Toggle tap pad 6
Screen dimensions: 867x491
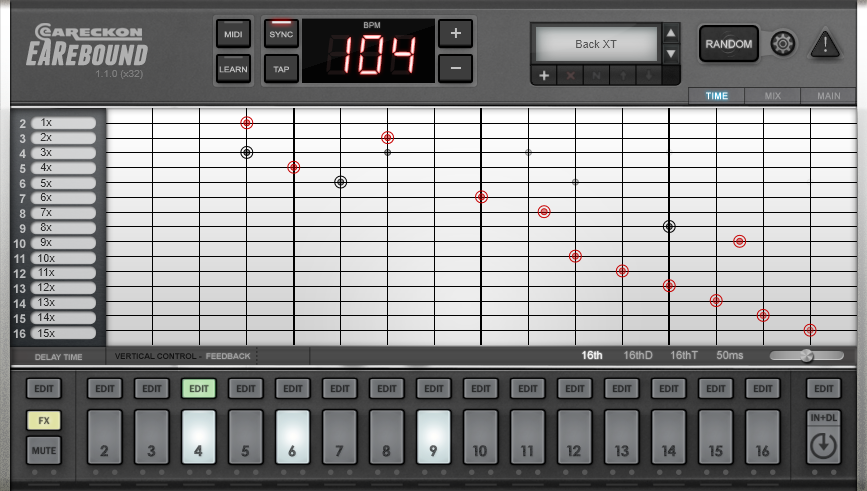(x=293, y=436)
